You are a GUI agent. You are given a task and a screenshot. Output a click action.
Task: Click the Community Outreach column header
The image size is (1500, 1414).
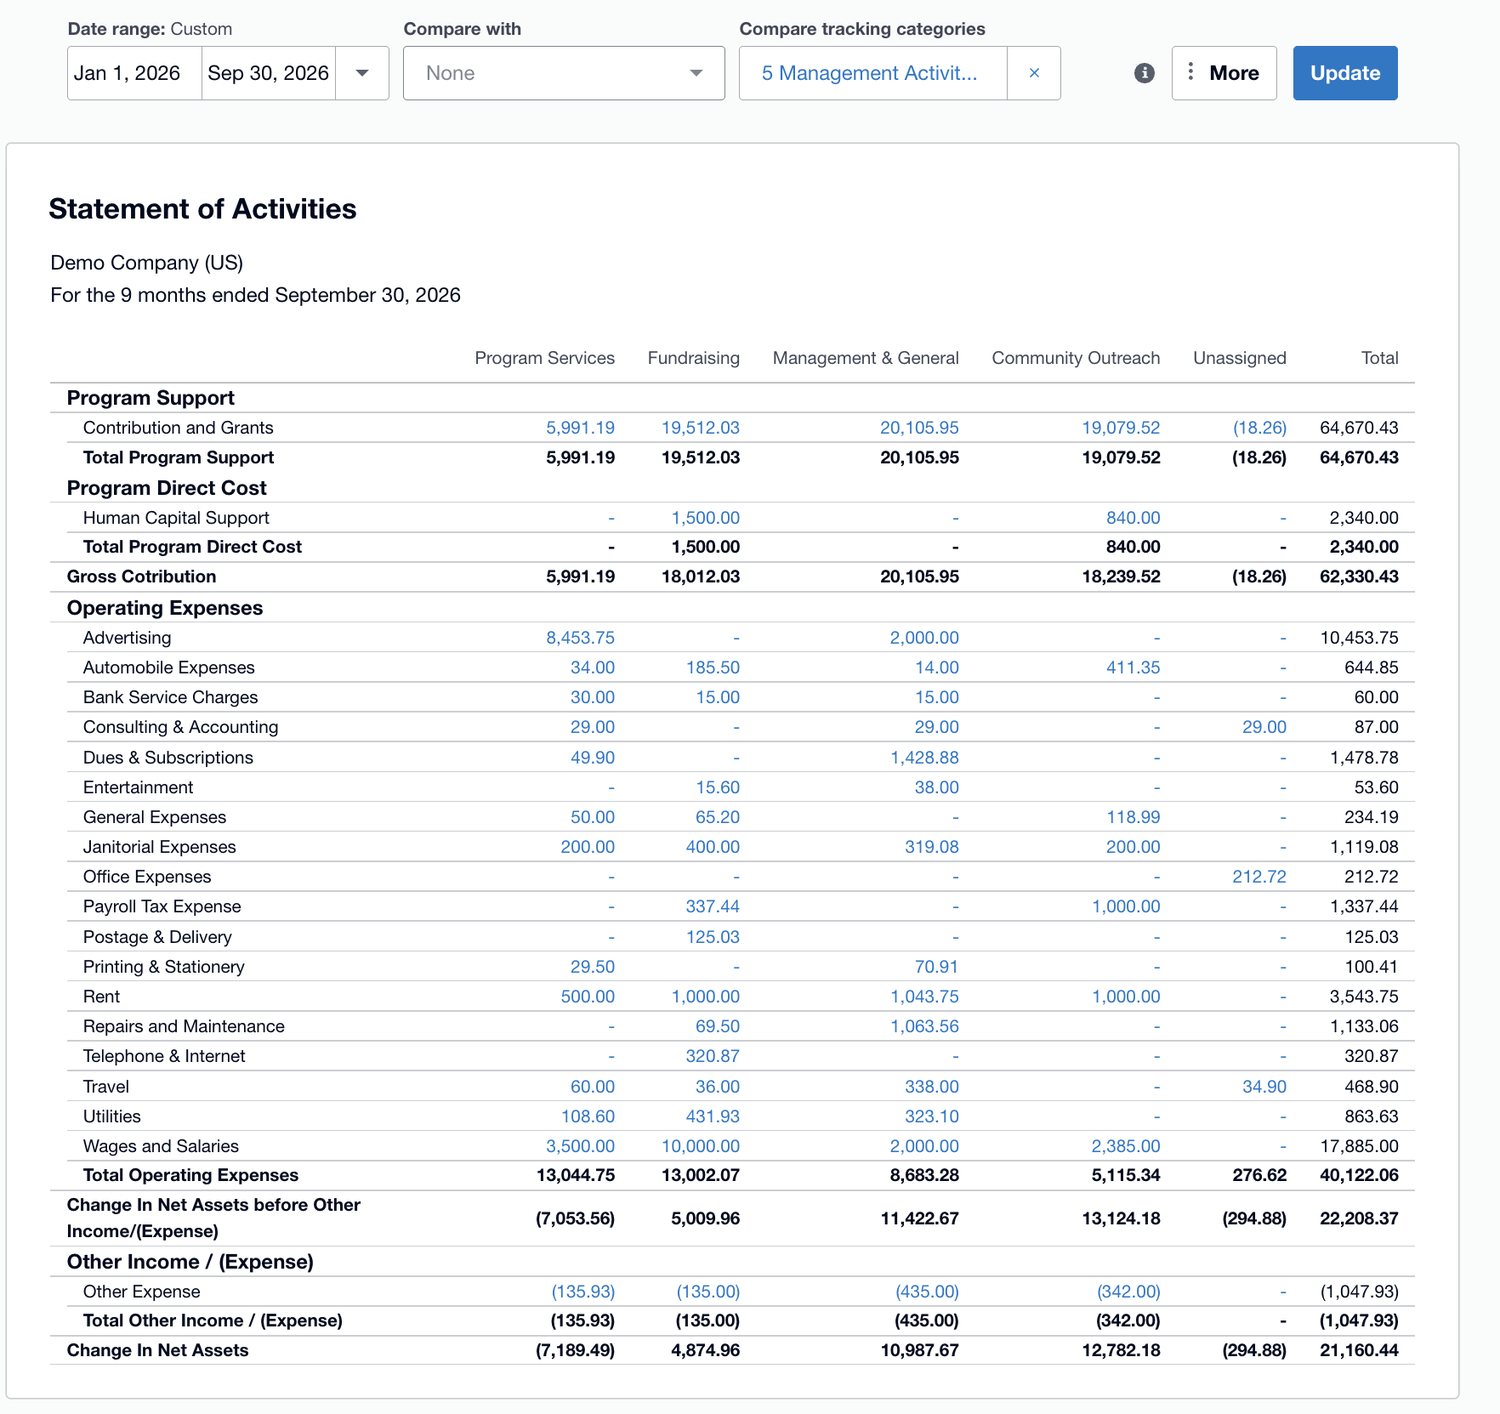(x=1076, y=358)
